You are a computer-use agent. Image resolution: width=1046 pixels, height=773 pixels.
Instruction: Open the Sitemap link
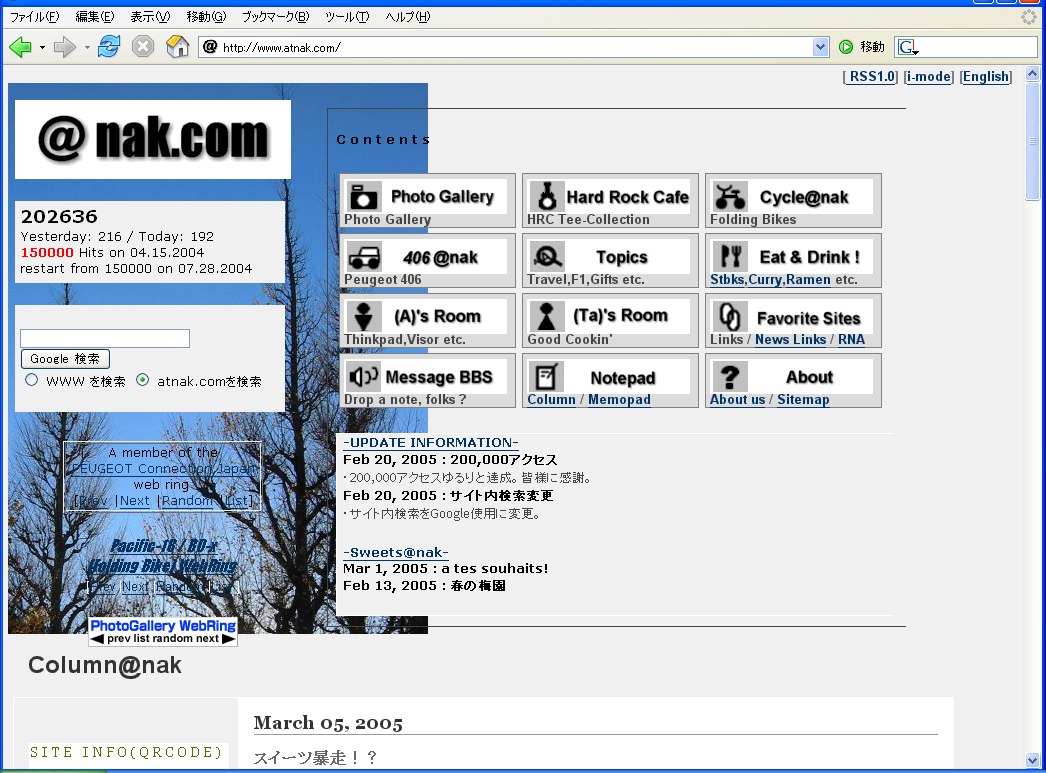(803, 400)
